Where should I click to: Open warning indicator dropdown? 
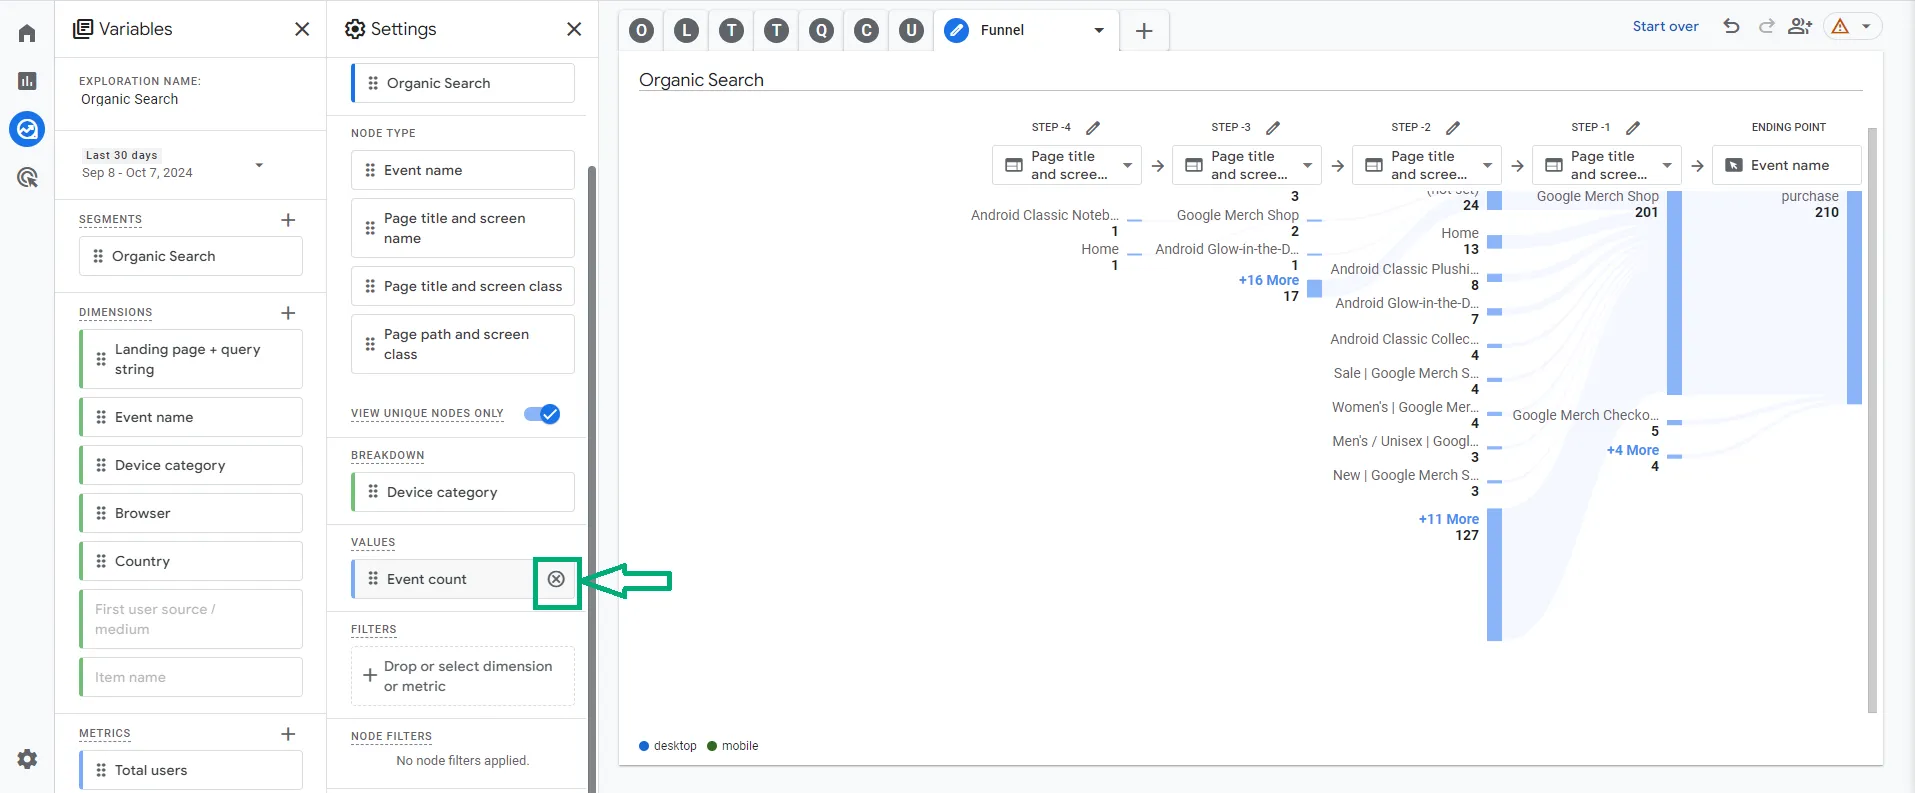[x=1852, y=27]
